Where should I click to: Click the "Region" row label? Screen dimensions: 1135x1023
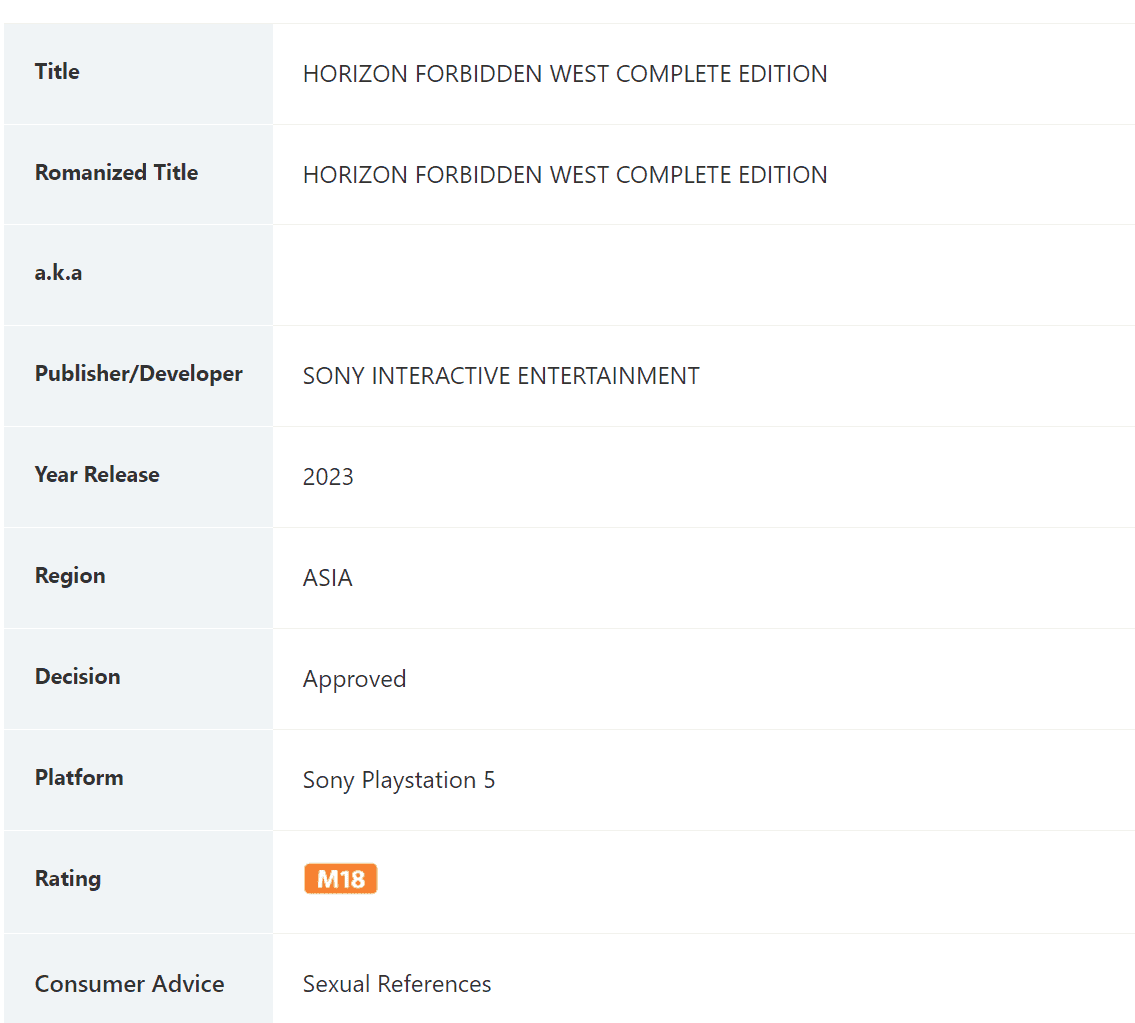tap(70, 576)
